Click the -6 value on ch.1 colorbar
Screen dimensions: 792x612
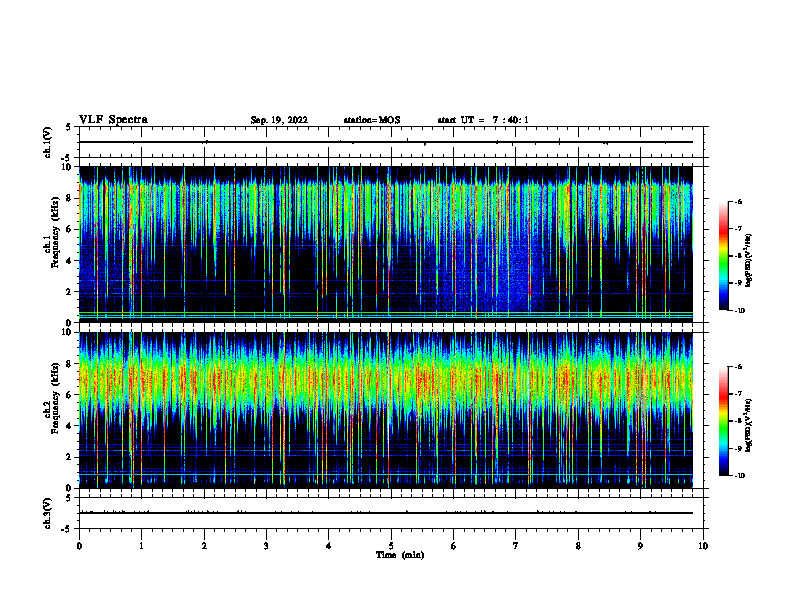(738, 201)
